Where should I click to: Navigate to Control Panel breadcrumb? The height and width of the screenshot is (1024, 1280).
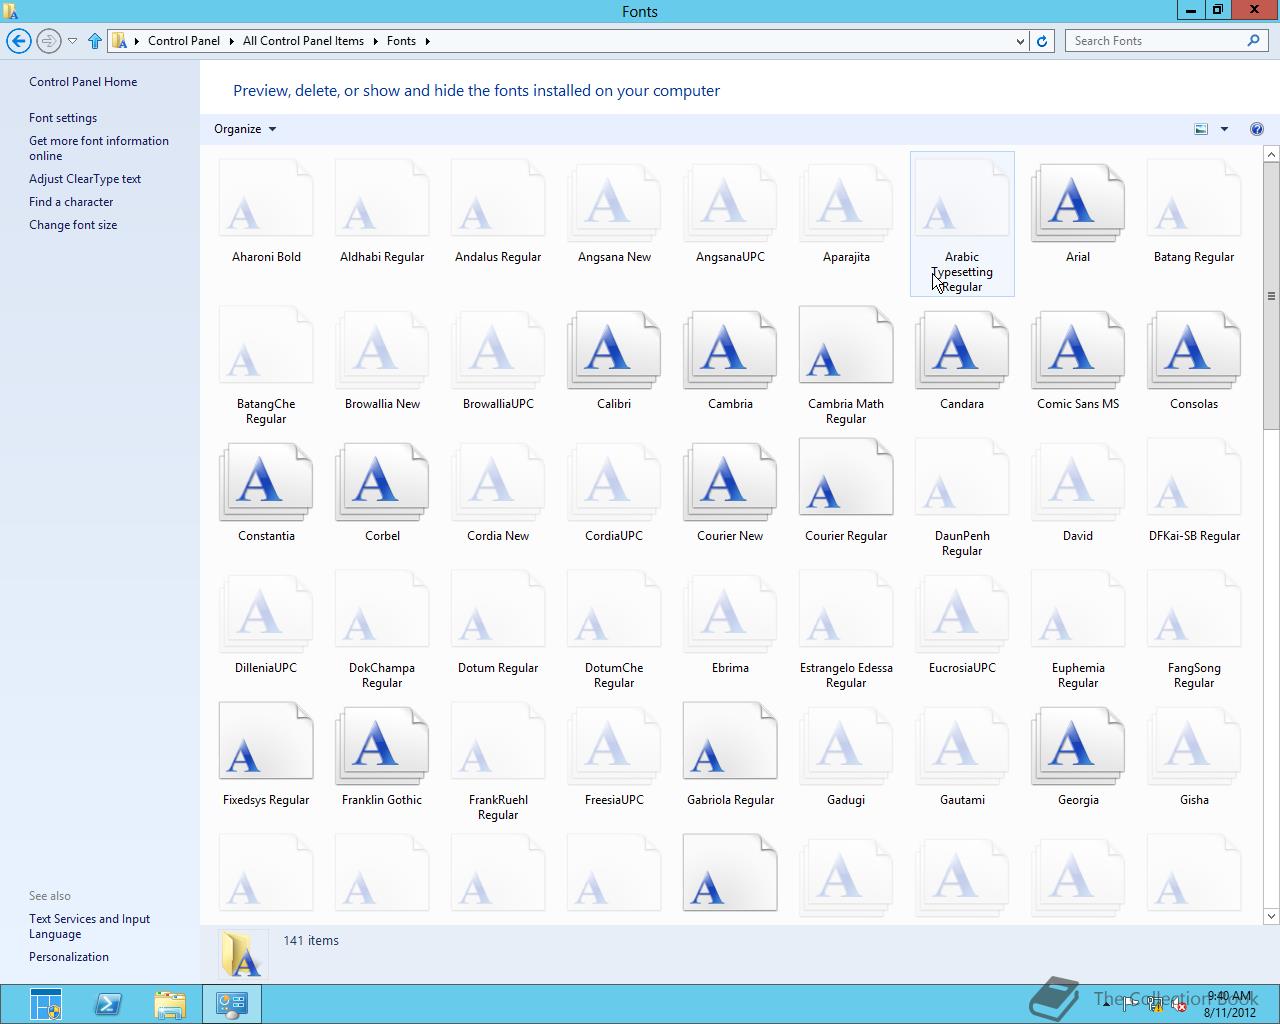point(184,41)
